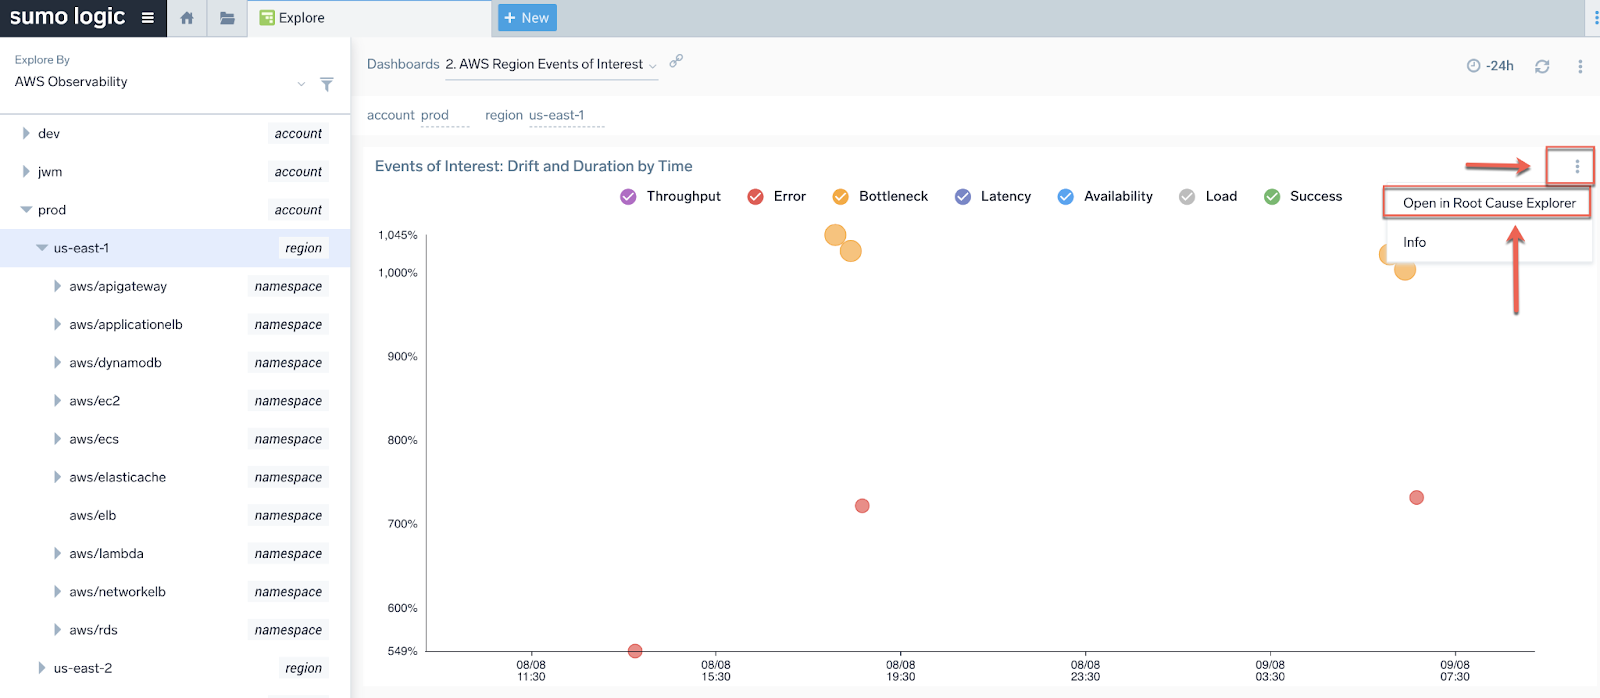Click the red Error dot near 19:30
The width and height of the screenshot is (1600, 698).
tap(862, 506)
